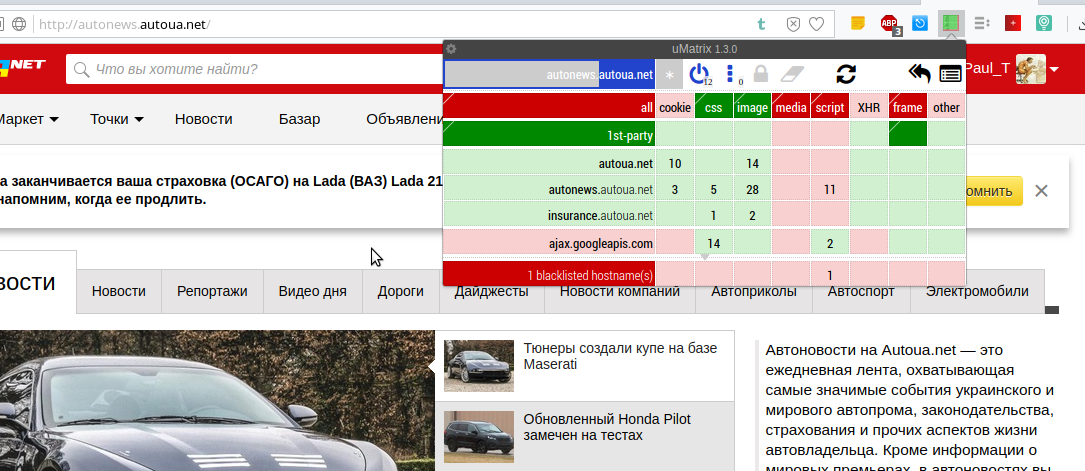
Task: Click the yellow sticky note extension icon
Action: 858,22
